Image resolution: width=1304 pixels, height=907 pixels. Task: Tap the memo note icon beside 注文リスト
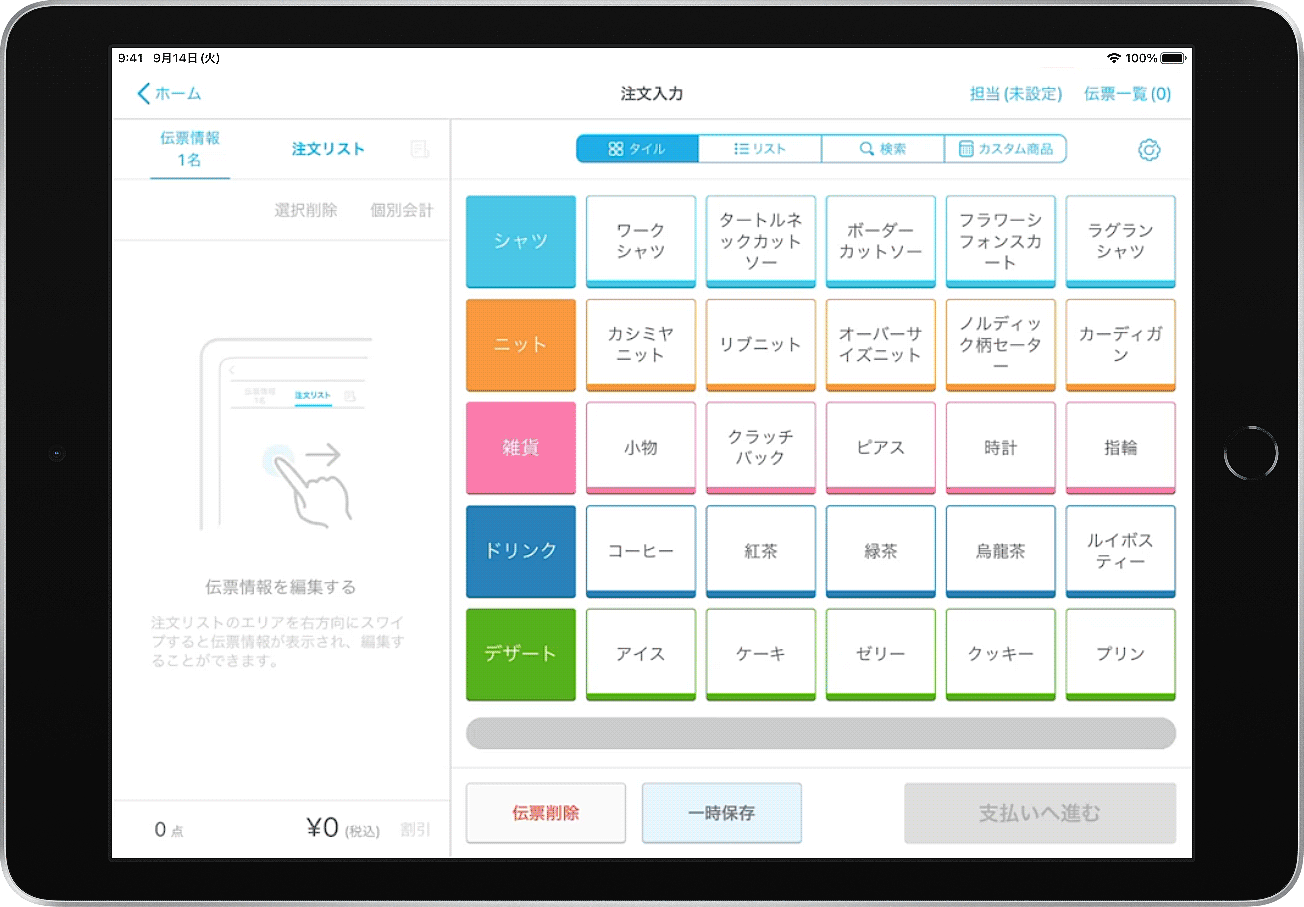420,149
